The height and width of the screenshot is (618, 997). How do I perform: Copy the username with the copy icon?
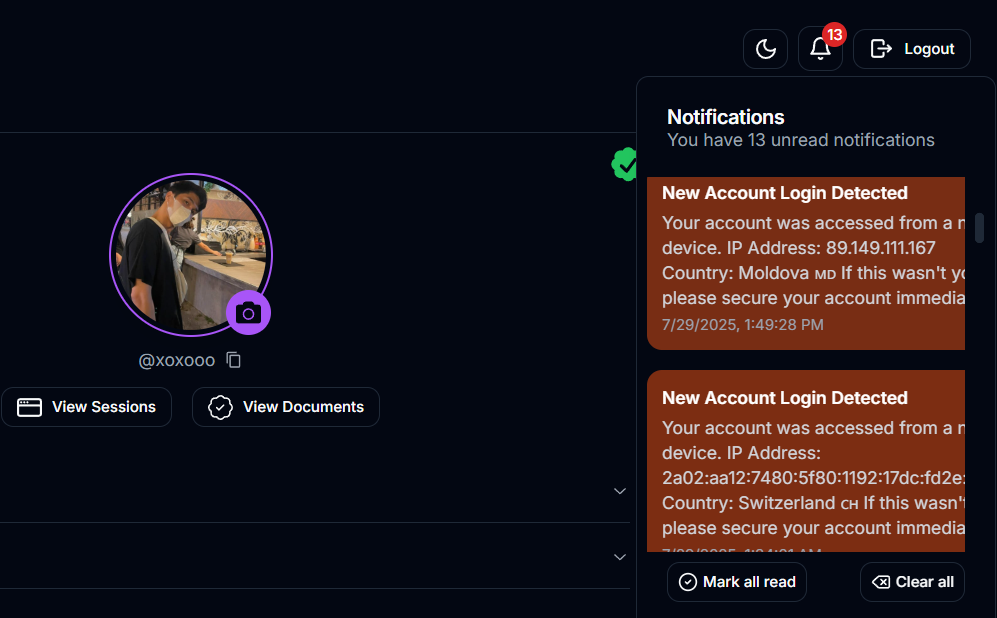click(234, 360)
